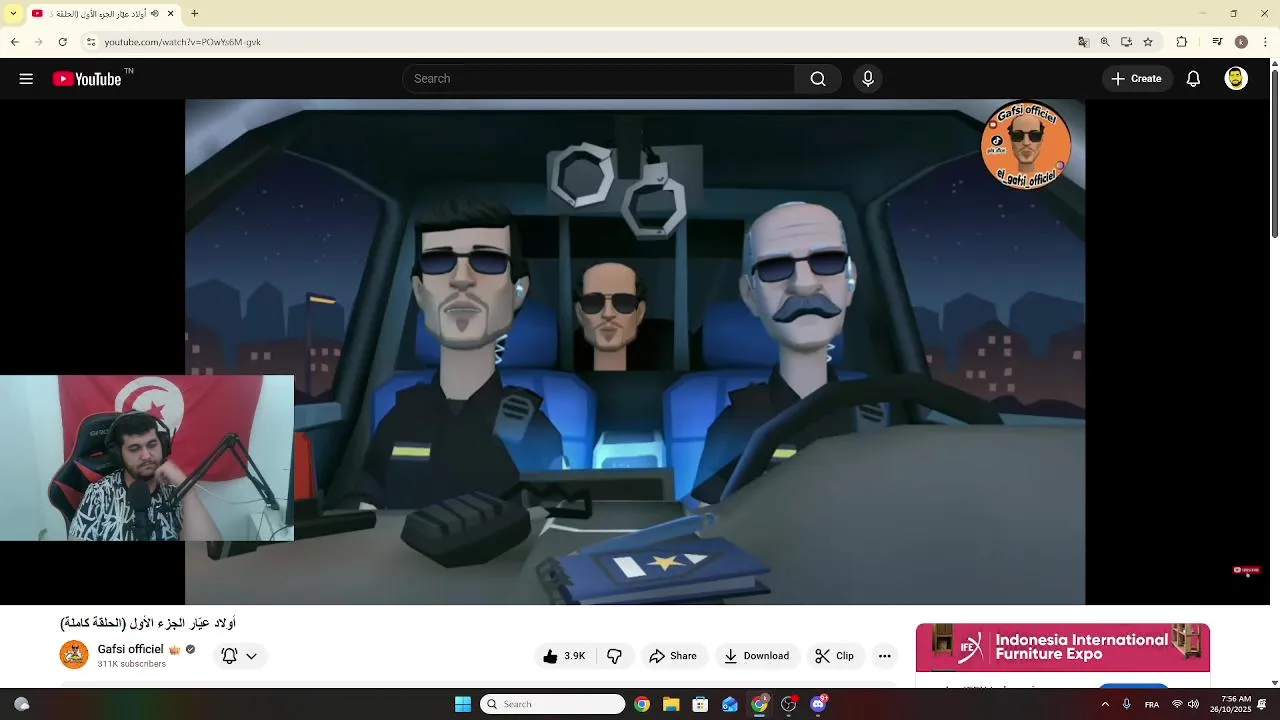This screenshot has width=1280, height=720.
Task: Open Chrome media controls icon
Action: pos(1217,42)
